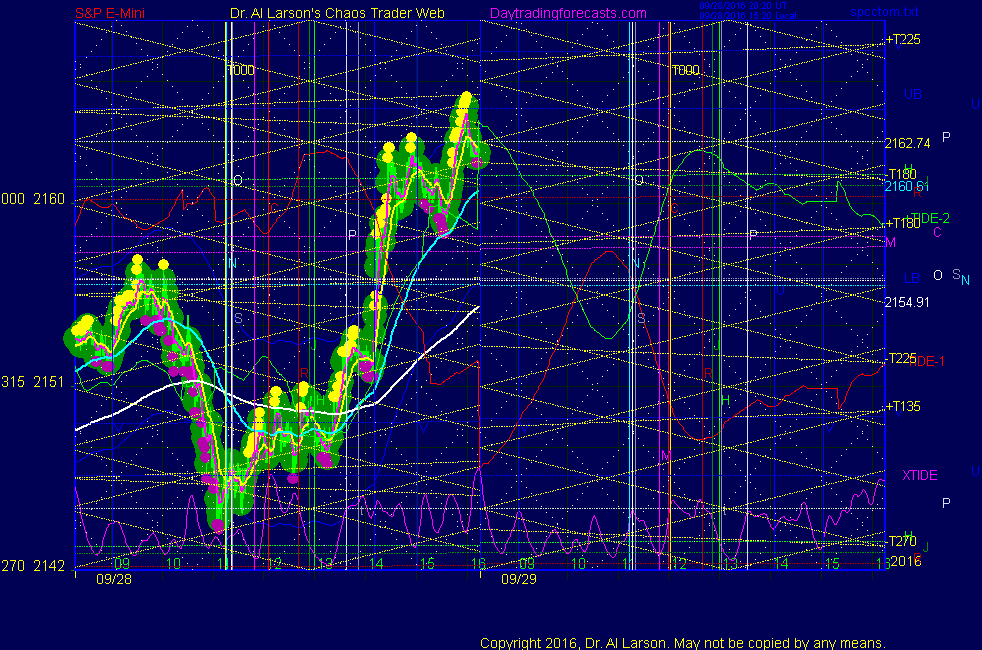This screenshot has width=982, height=650.
Task: Click the blue "LB" band label
Action: click(911, 278)
